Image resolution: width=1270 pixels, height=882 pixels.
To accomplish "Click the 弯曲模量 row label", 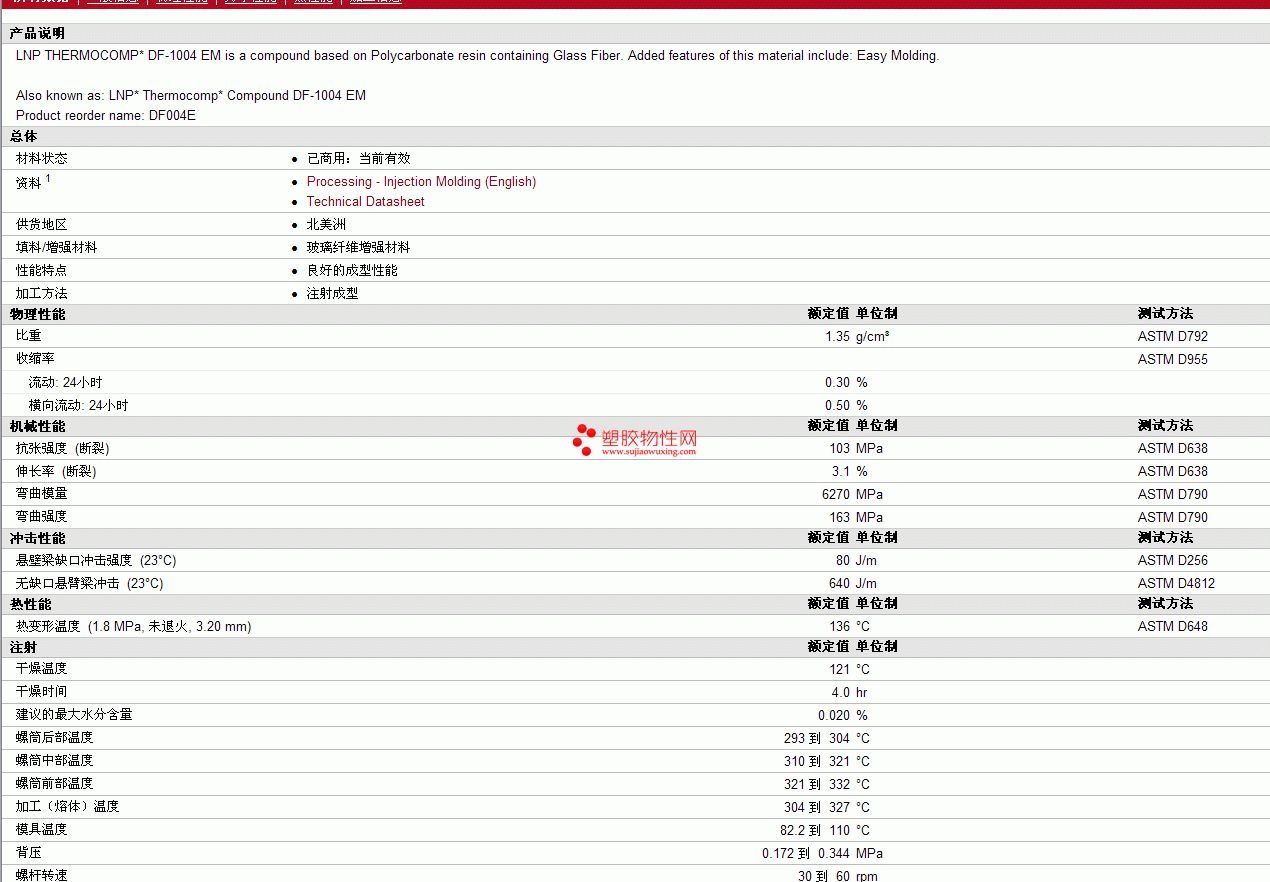I will 42,494.
